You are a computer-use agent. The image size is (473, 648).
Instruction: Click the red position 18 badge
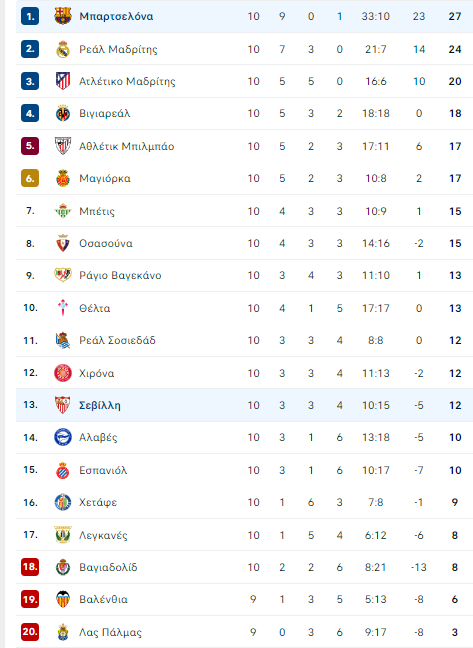click(30, 567)
